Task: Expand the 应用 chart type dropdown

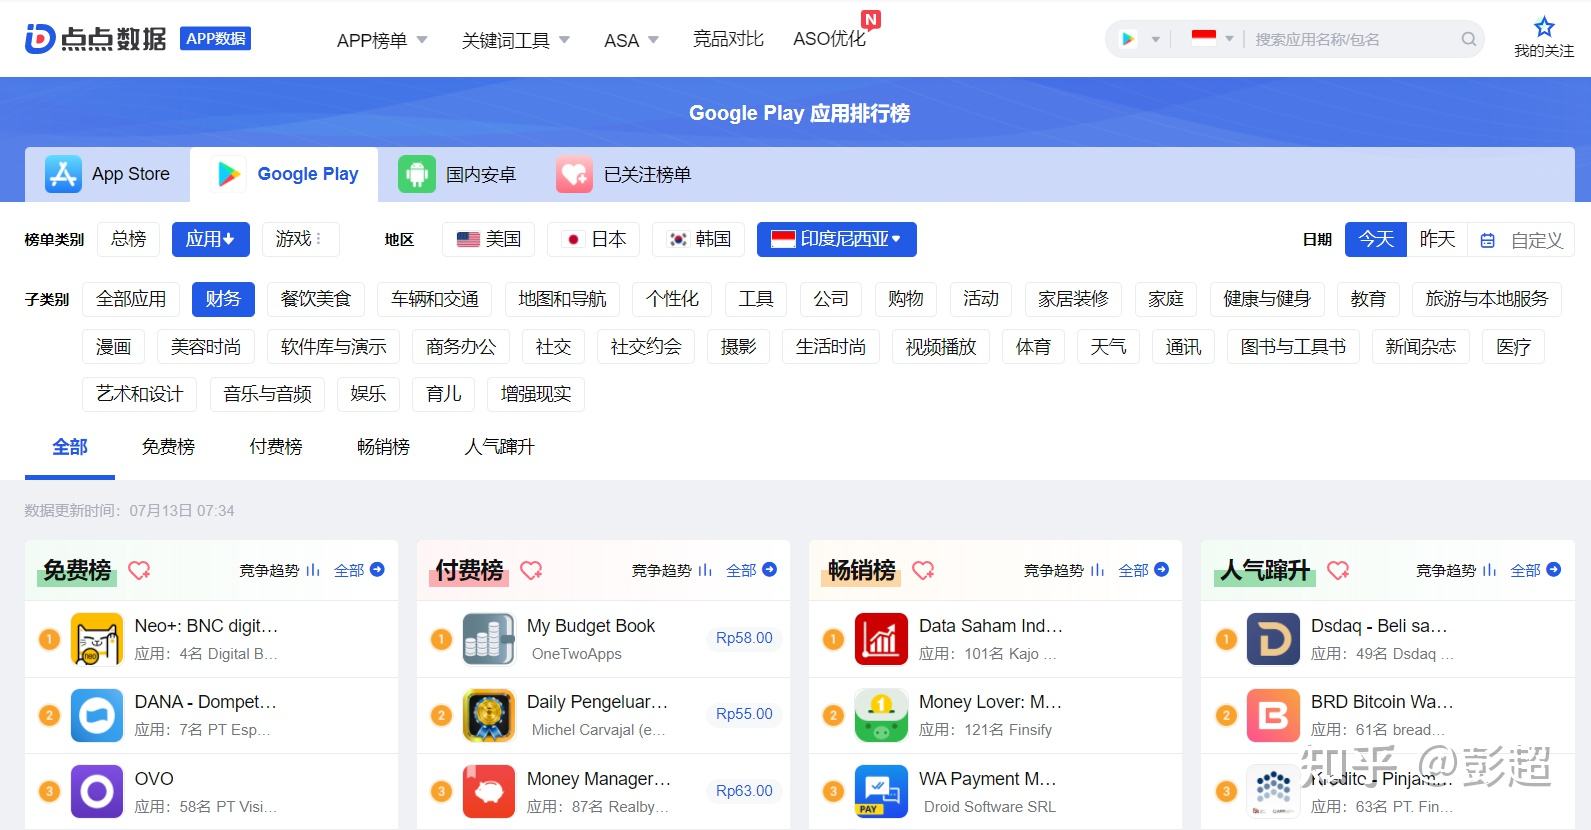Action: [x=211, y=239]
